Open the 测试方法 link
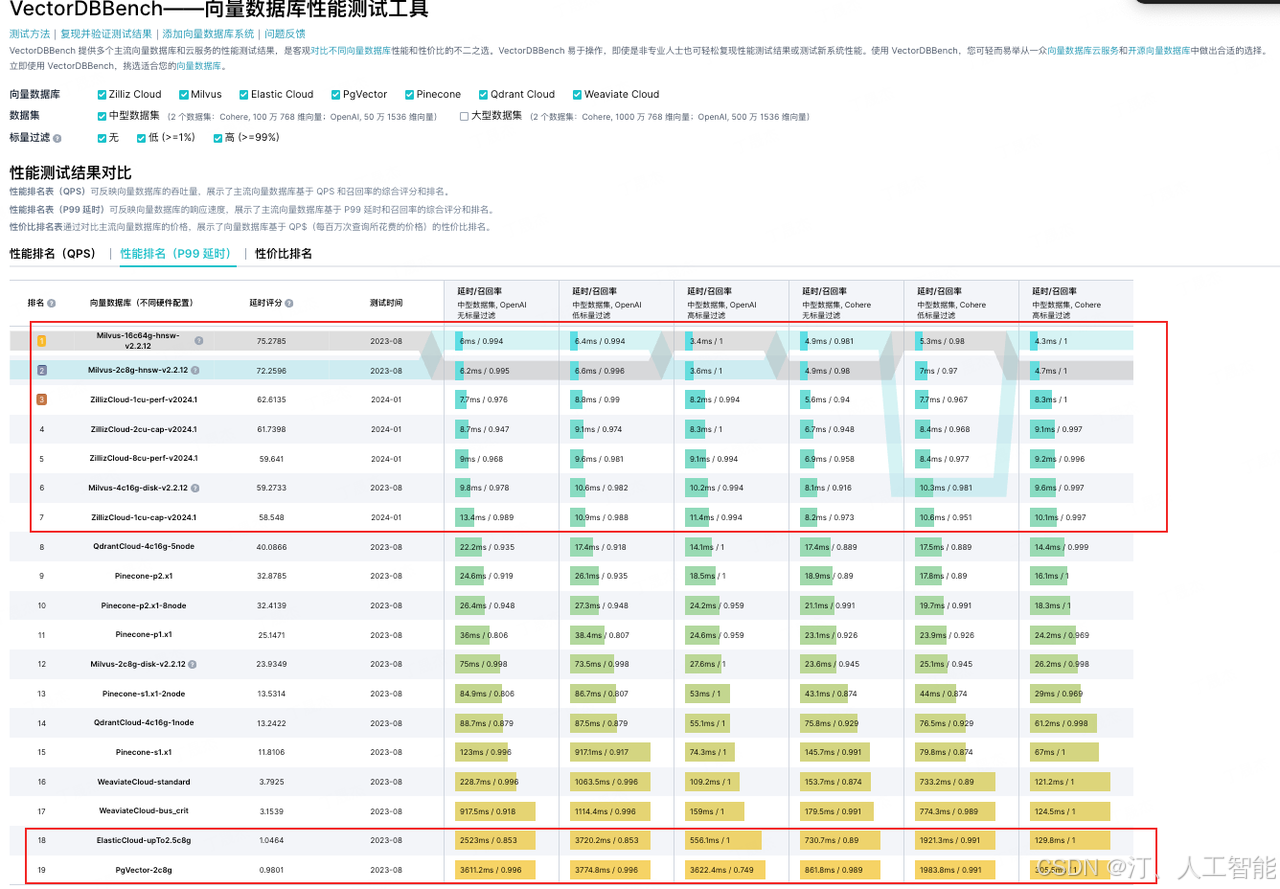1280x889 pixels. pyautogui.click(x=30, y=34)
